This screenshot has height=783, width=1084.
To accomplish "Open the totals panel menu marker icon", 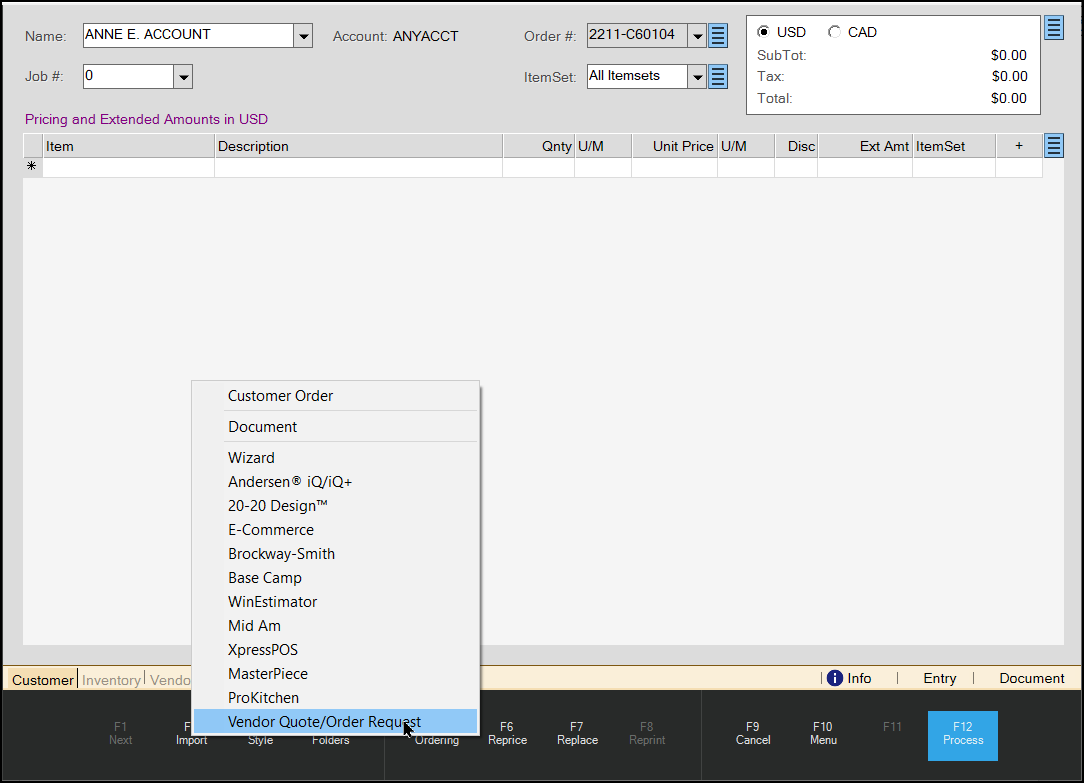I will pyautogui.click(x=1053, y=28).
